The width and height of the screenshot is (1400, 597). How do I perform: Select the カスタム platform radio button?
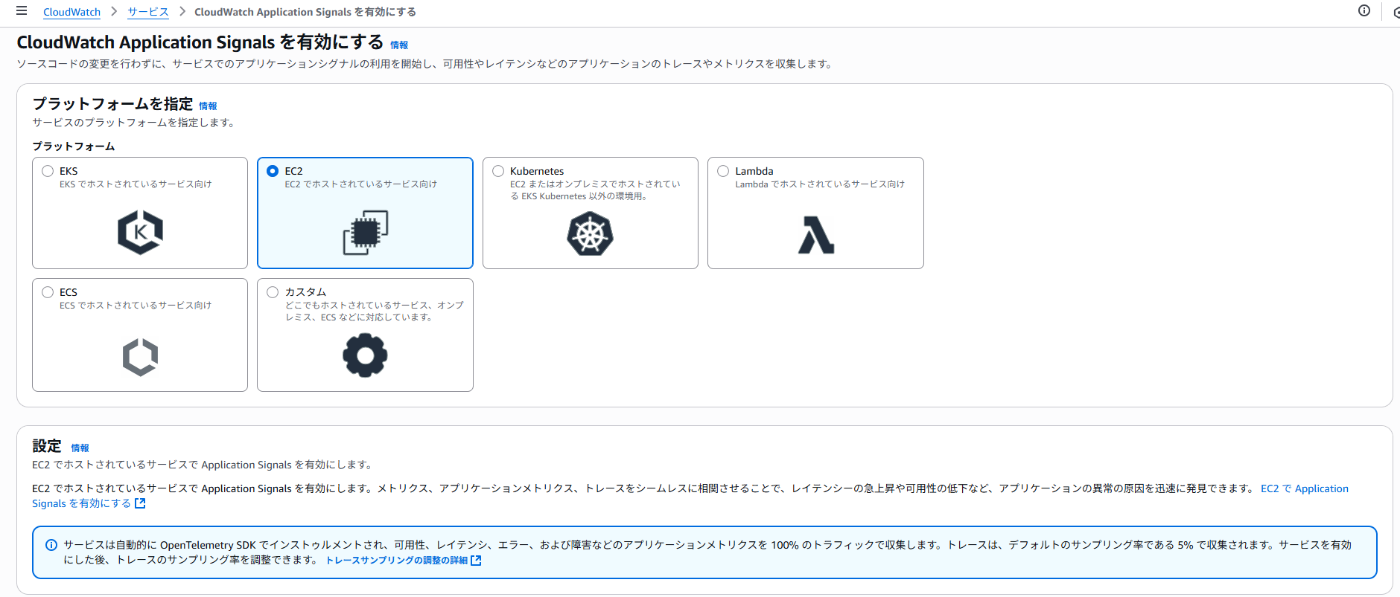272,292
